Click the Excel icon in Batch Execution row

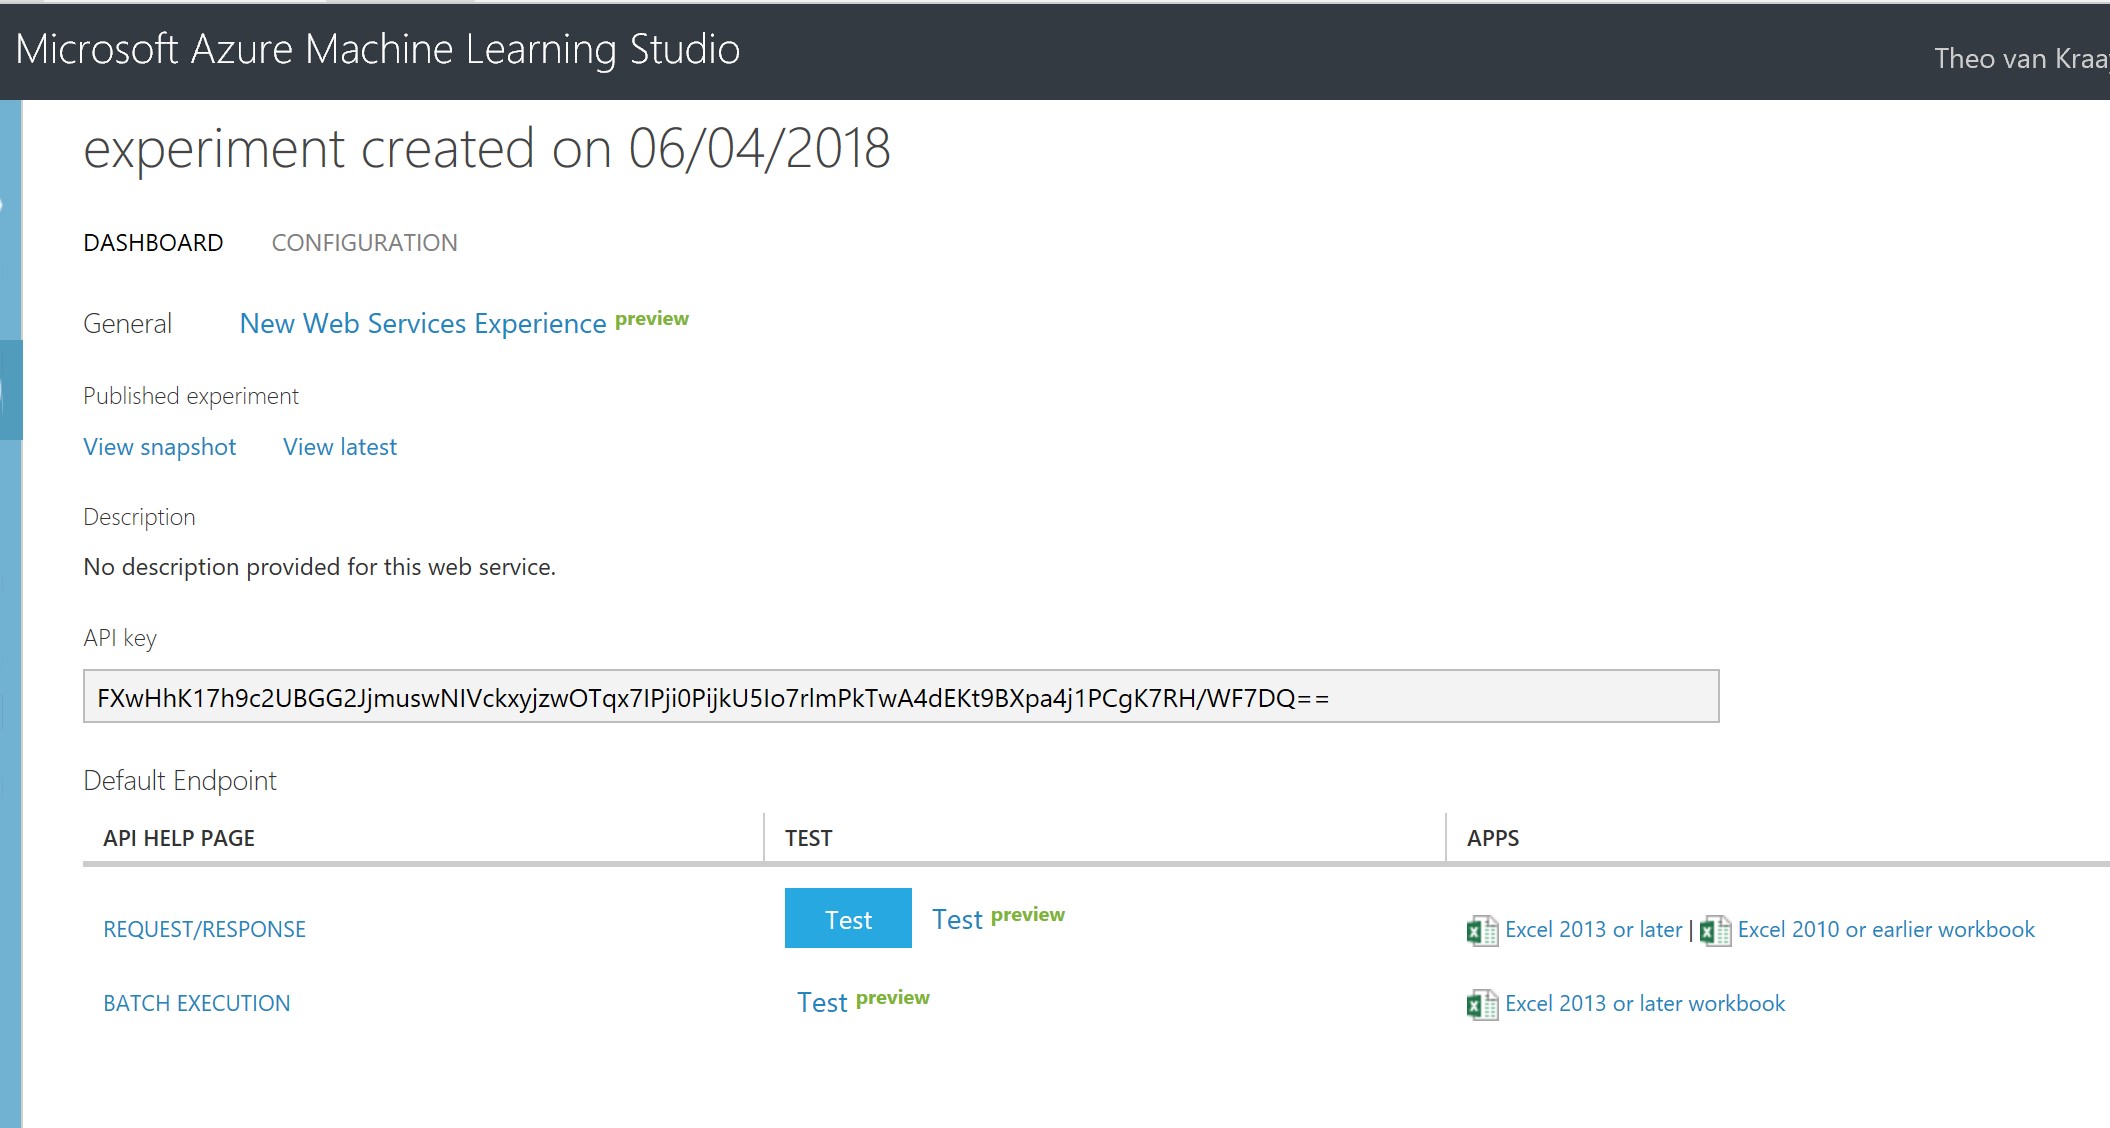(x=1479, y=1003)
